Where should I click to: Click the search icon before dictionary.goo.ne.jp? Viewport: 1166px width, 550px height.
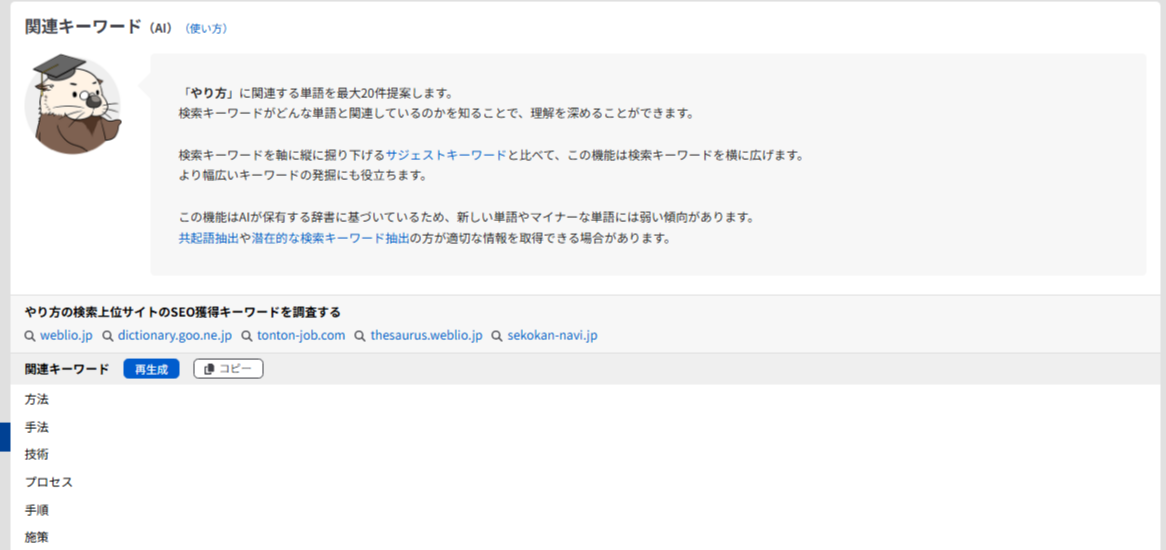point(108,337)
